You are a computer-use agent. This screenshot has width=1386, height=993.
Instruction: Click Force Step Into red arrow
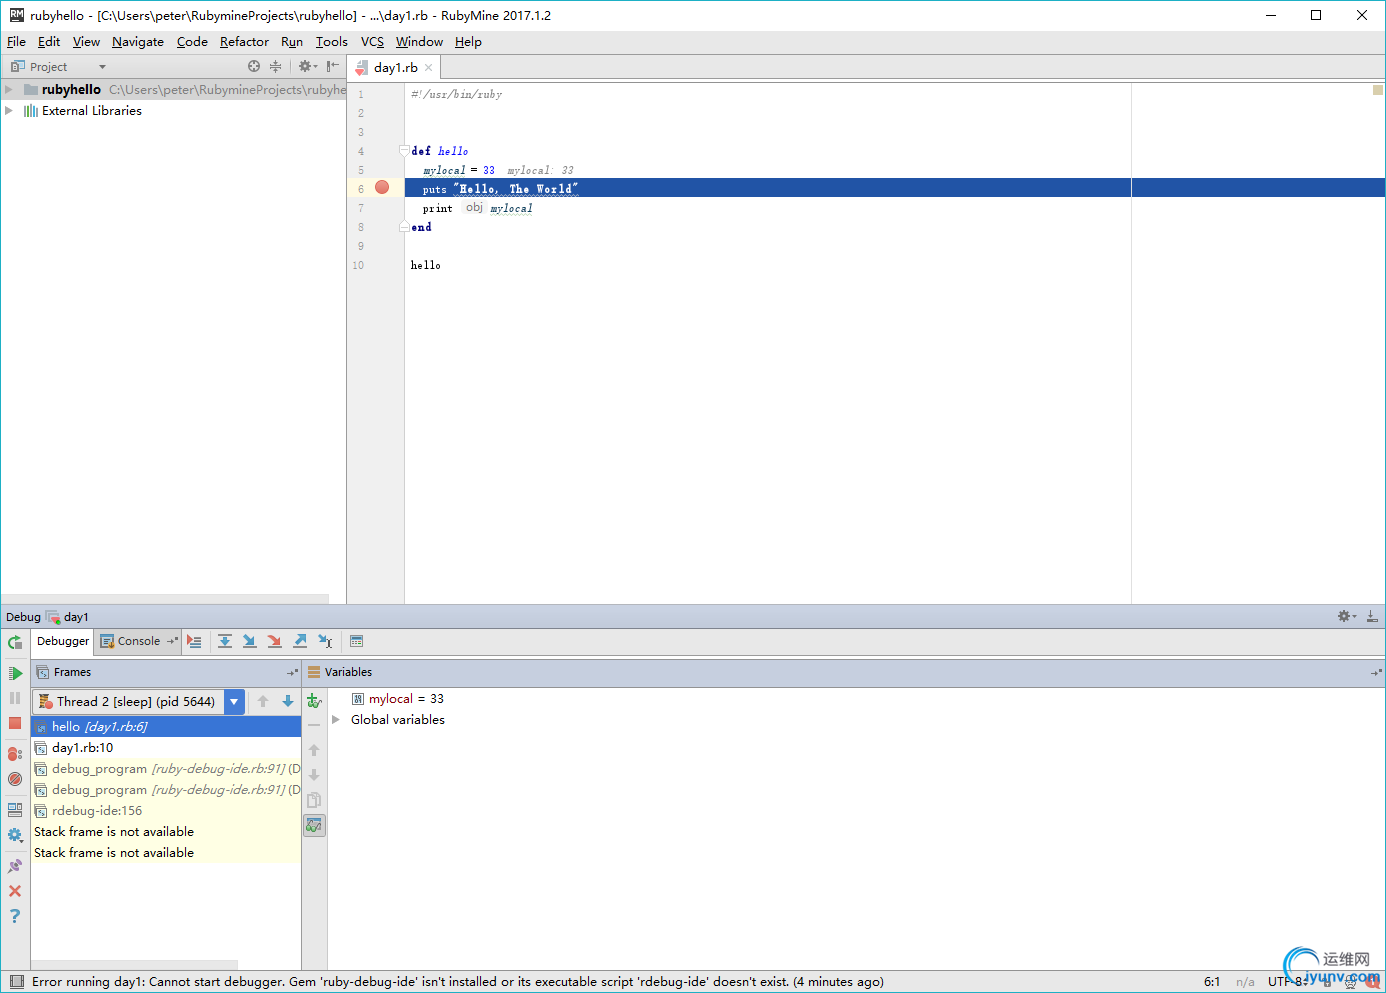coord(275,641)
